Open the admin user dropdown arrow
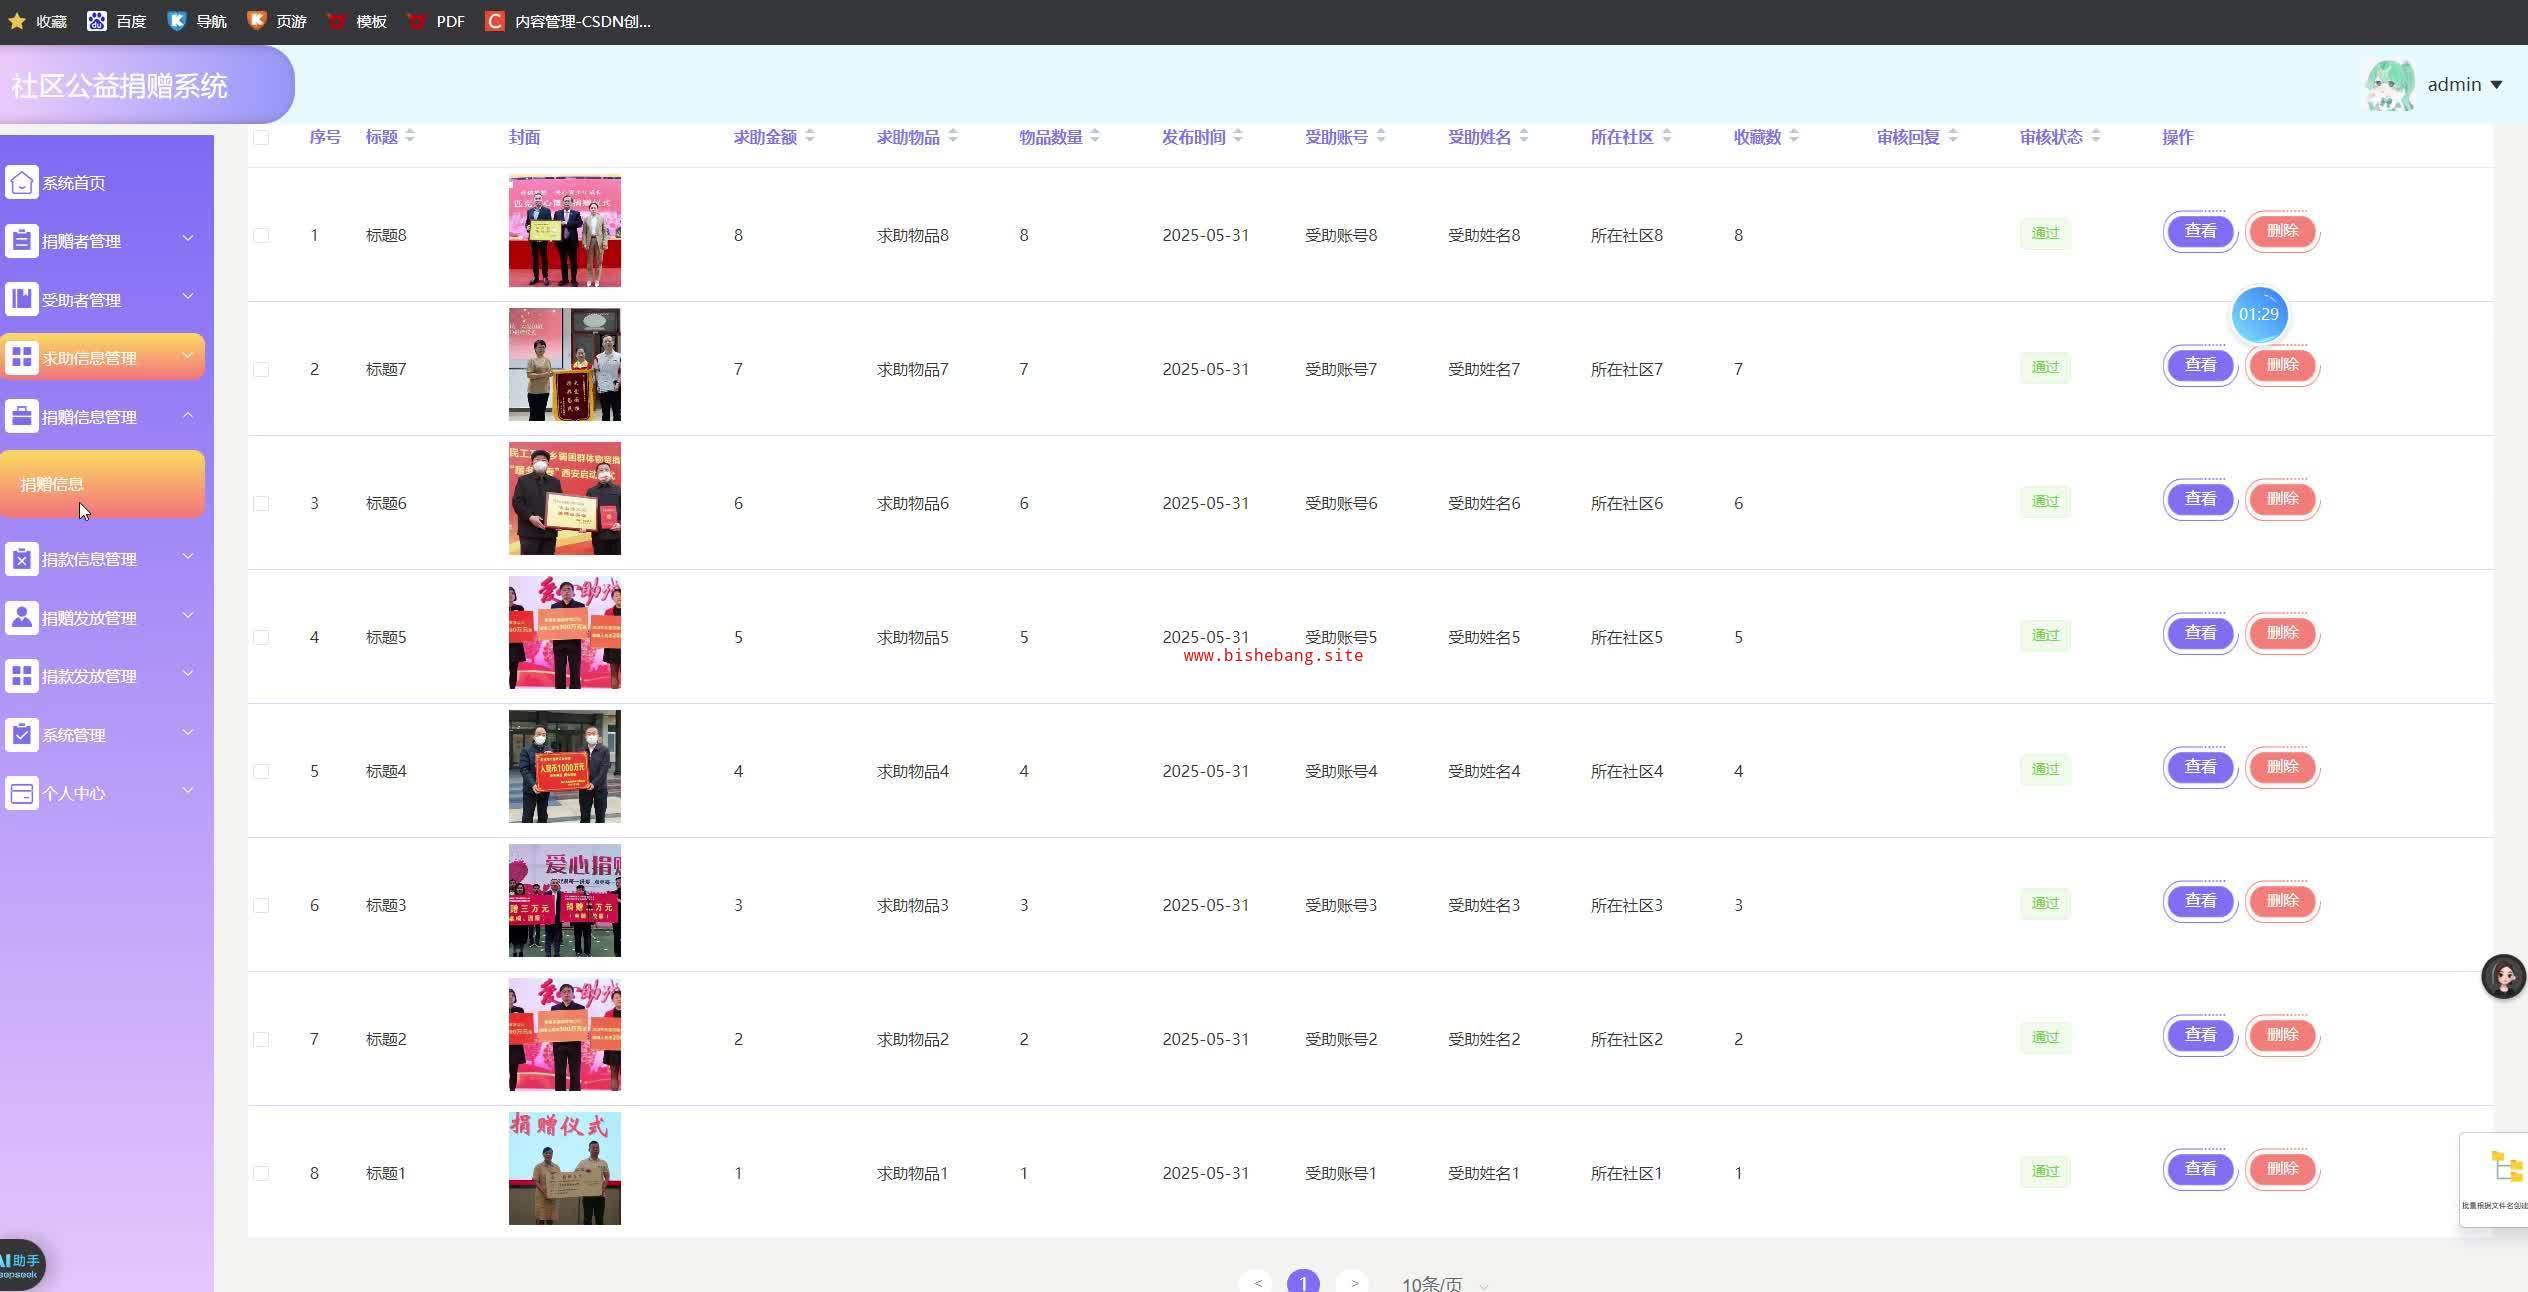This screenshot has width=2528, height=1292. (2496, 85)
